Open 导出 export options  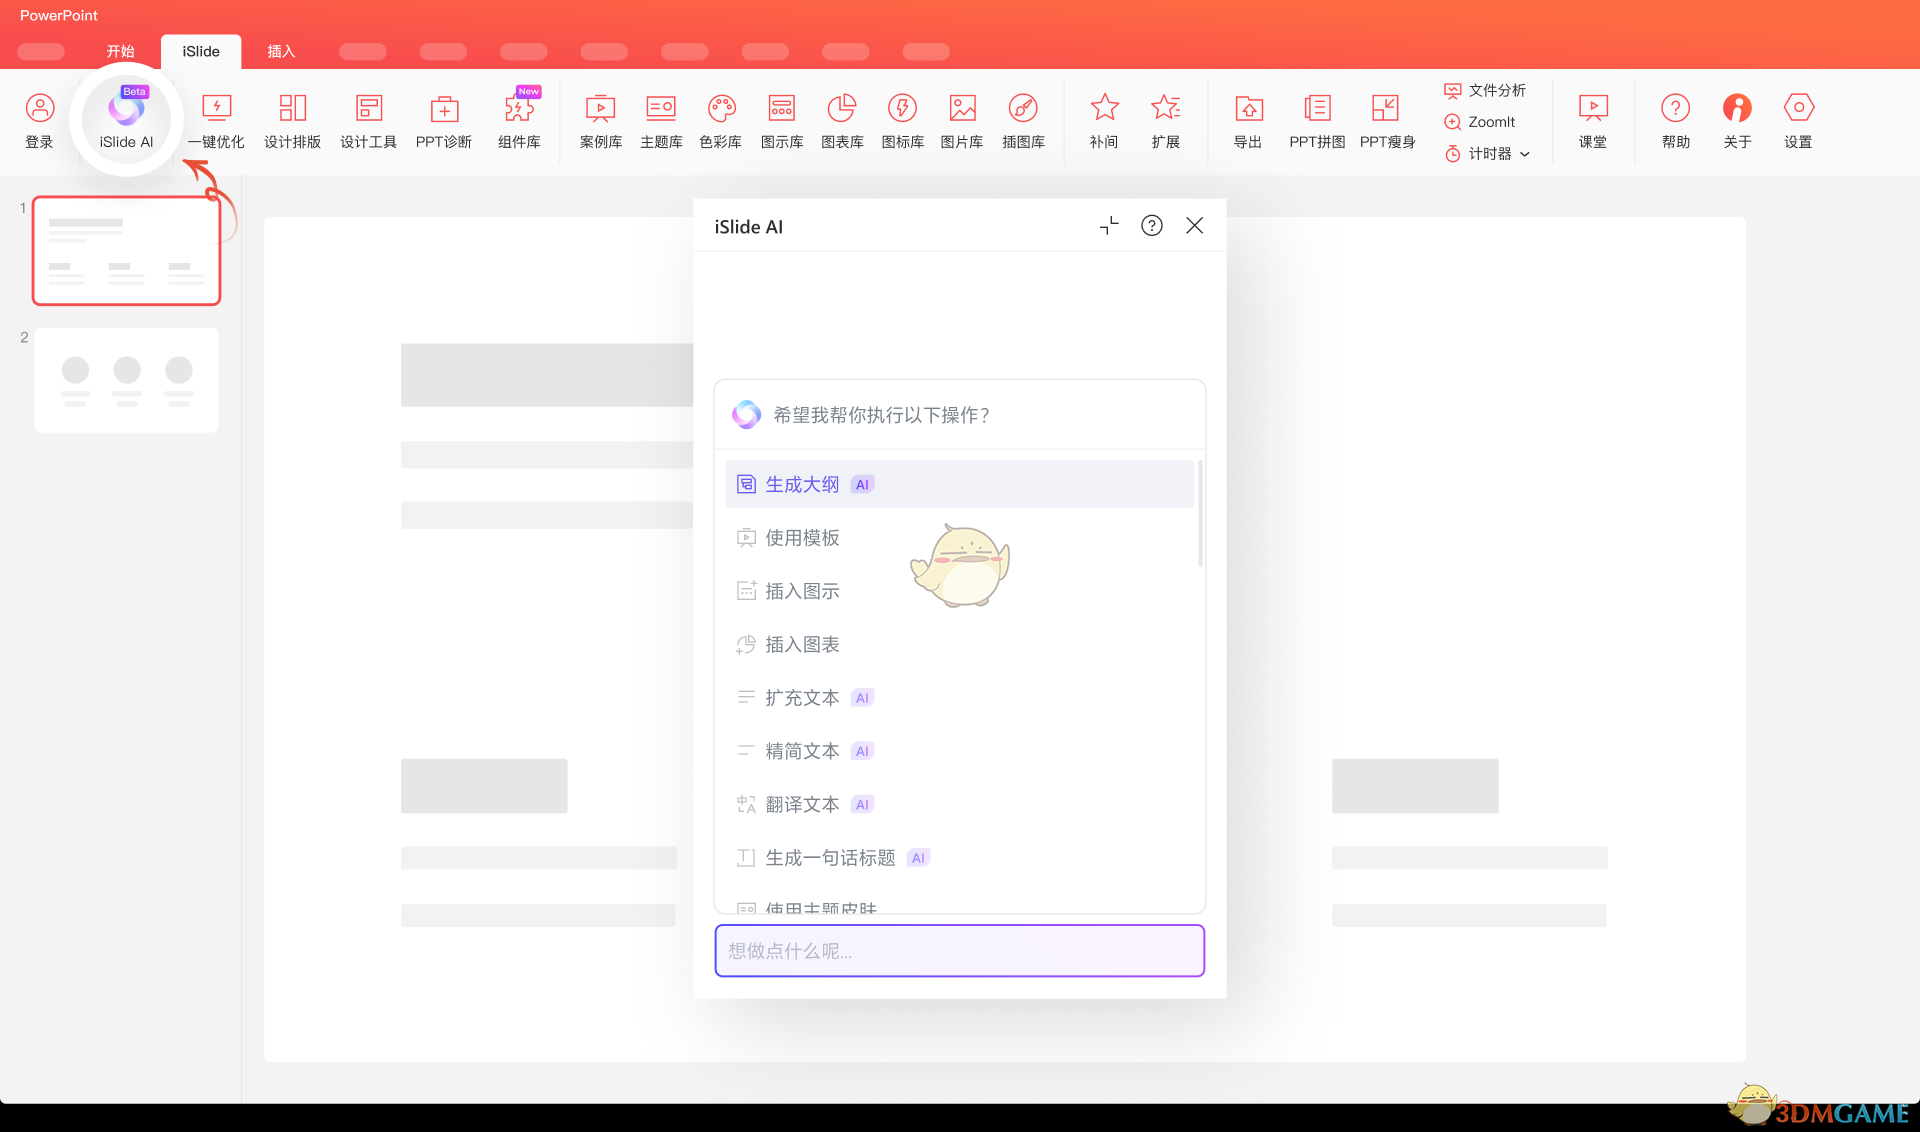click(1247, 118)
